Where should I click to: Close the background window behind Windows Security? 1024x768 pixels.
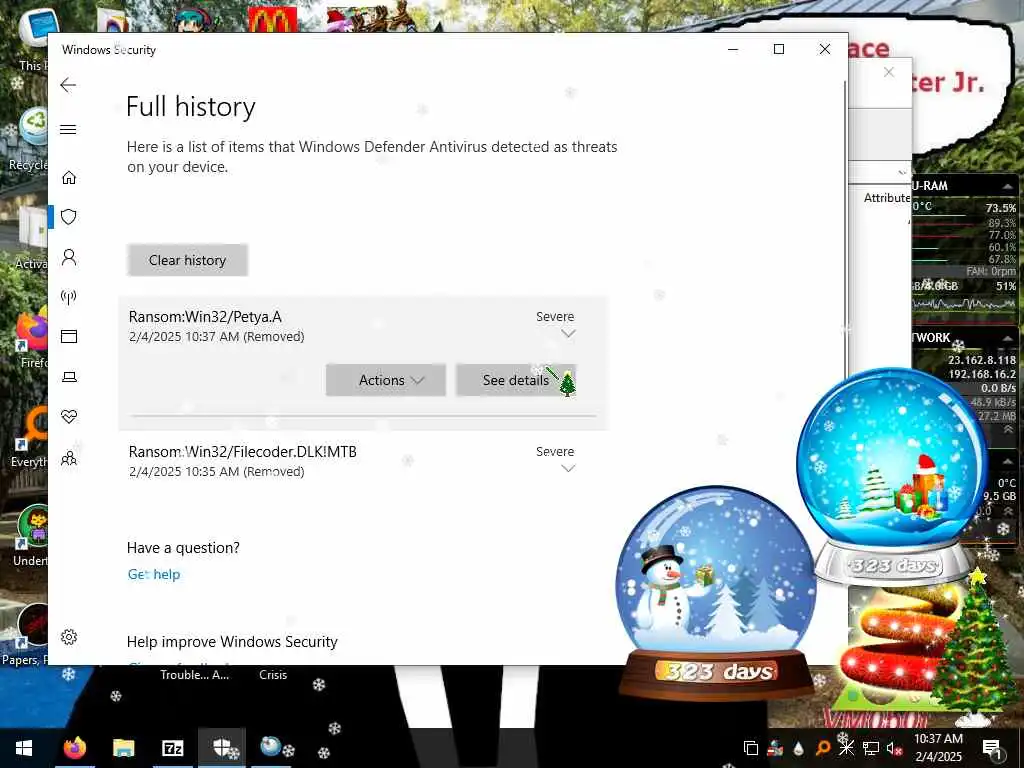pos(889,72)
